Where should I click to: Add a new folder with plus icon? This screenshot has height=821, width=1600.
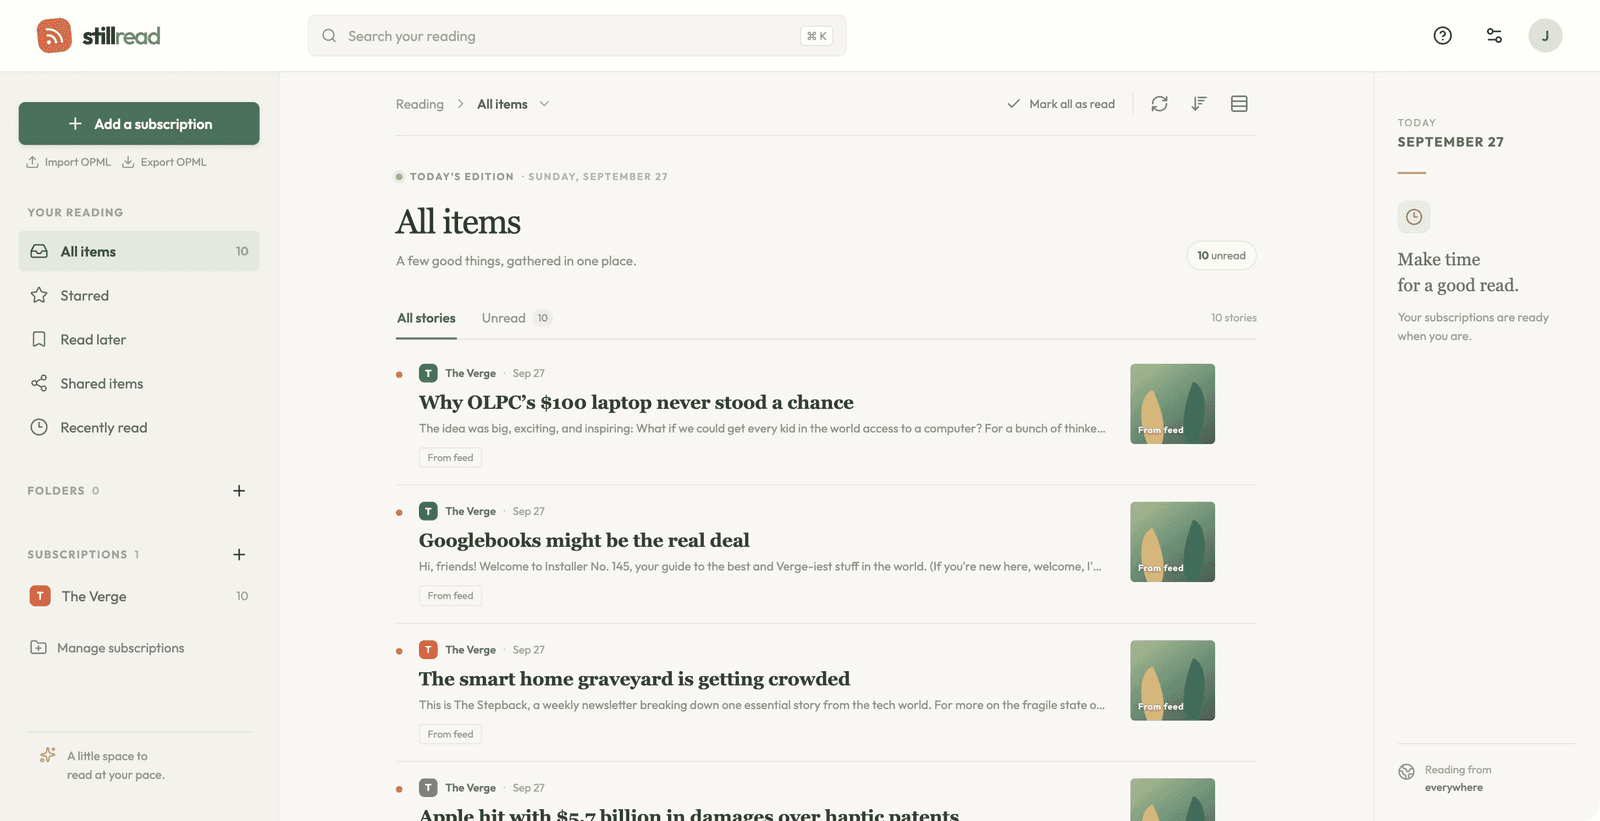(239, 491)
